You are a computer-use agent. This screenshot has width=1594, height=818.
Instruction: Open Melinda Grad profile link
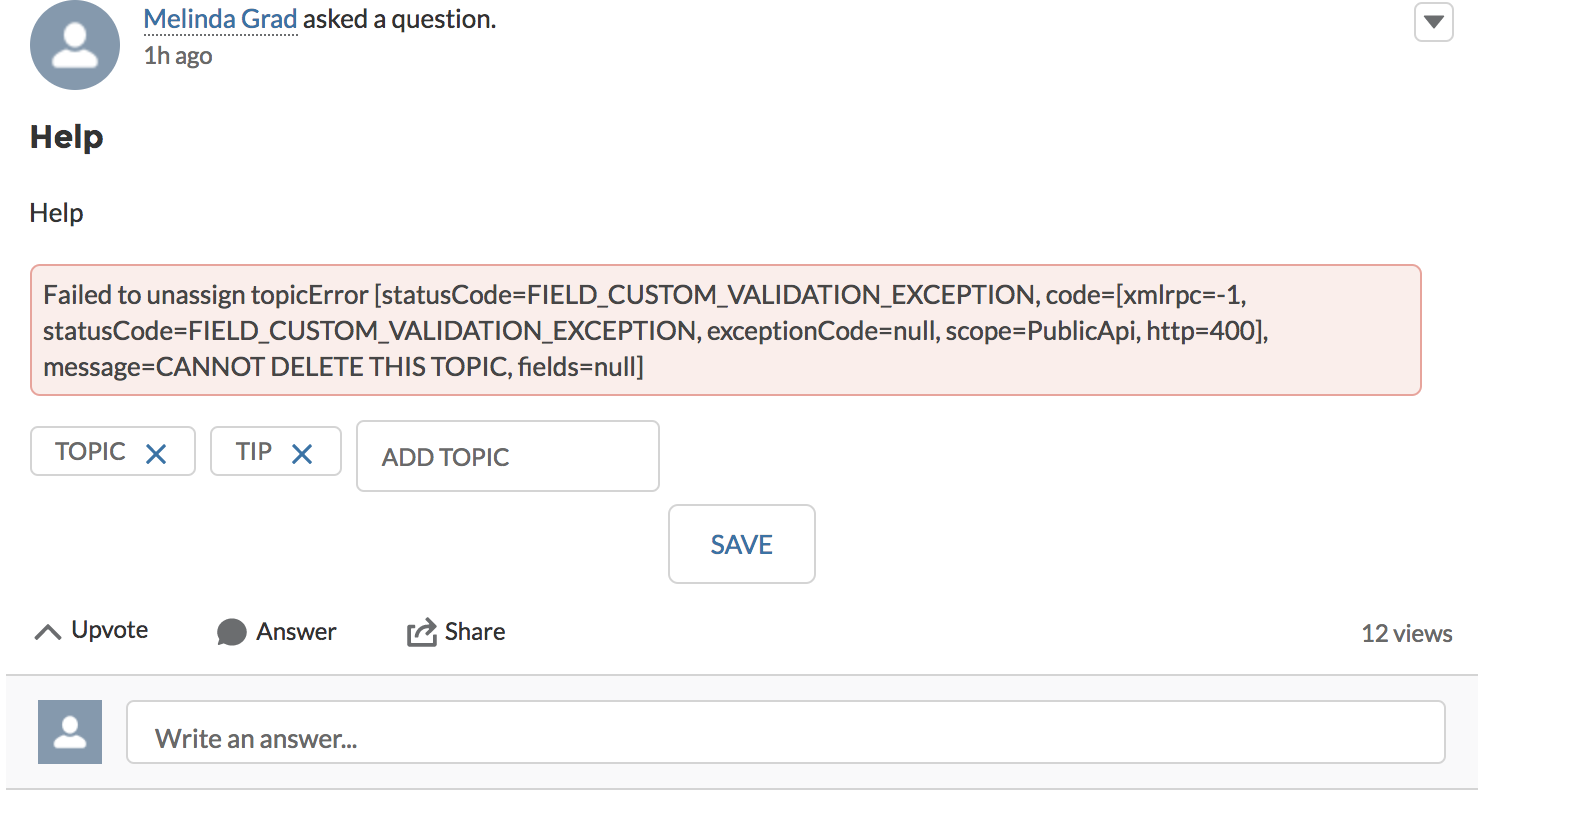click(x=220, y=18)
